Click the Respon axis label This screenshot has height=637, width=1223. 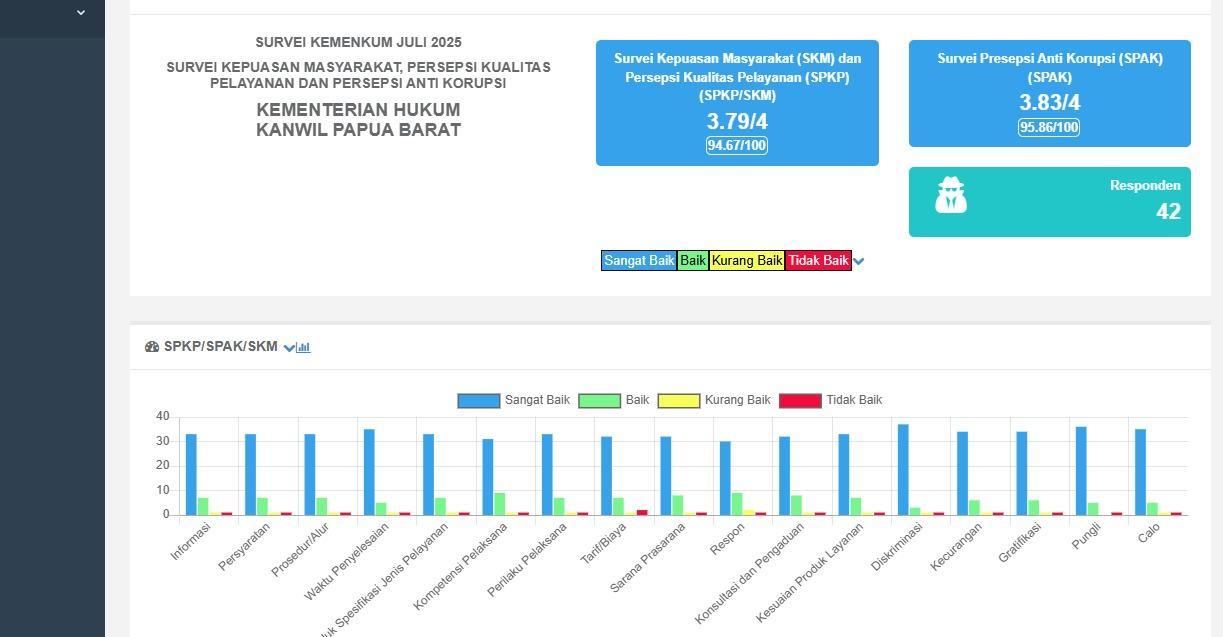click(727, 538)
